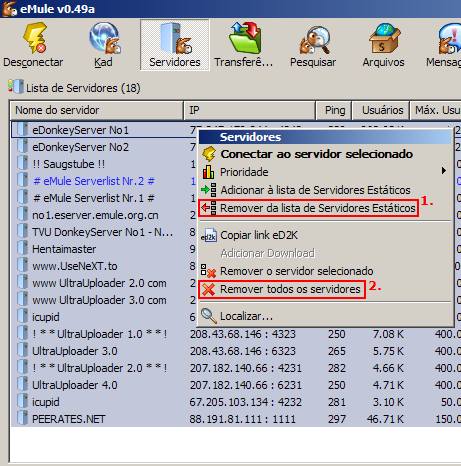Select the Servidores toolbar button
Image resolution: width=461 pixels, height=466 pixels.
[x=175, y=45]
